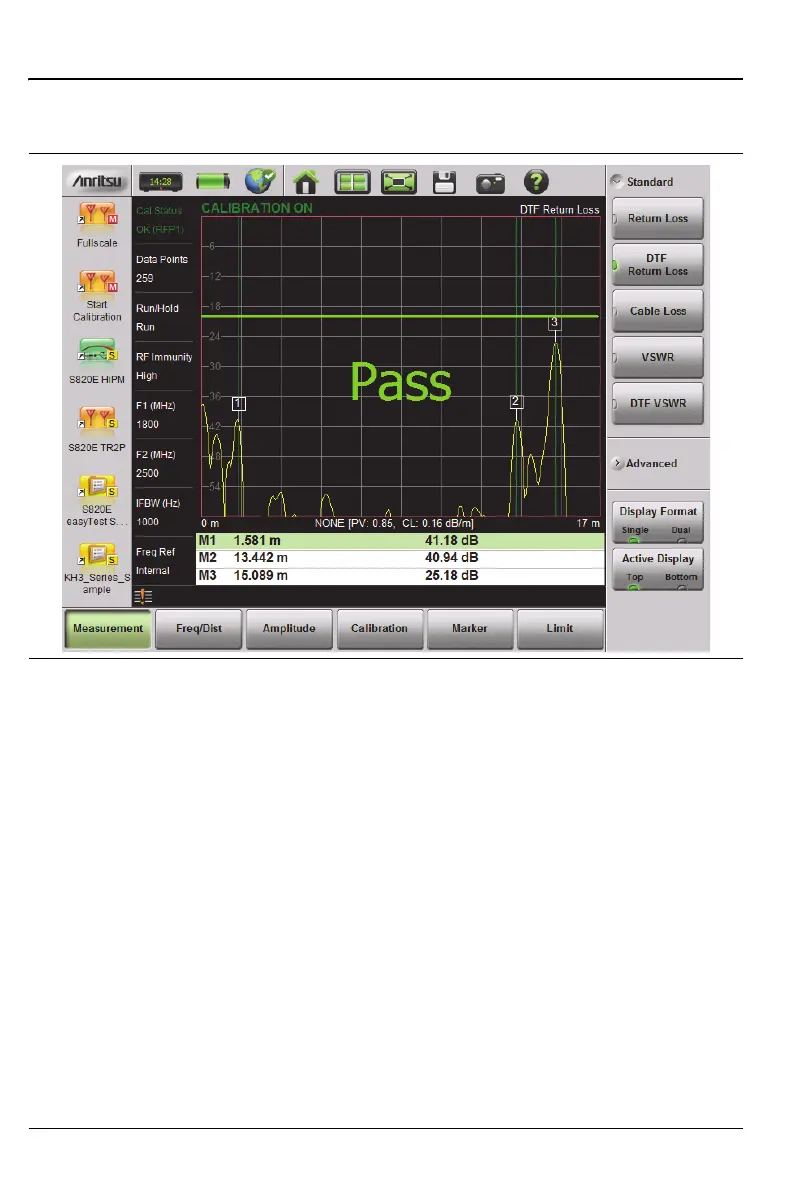Toggle the full-screen display icon

pyautogui.click(x=399, y=182)
